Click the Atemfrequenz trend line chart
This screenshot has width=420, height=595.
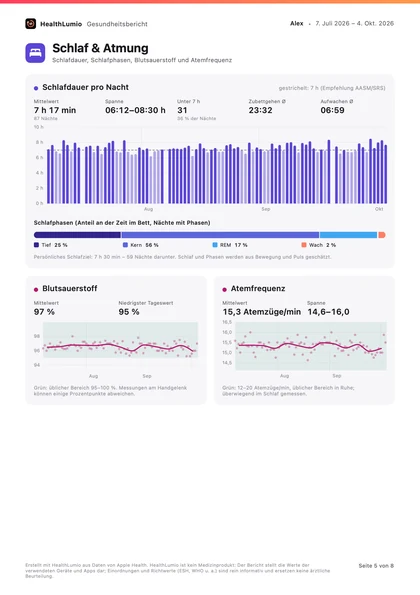point(311,346)
